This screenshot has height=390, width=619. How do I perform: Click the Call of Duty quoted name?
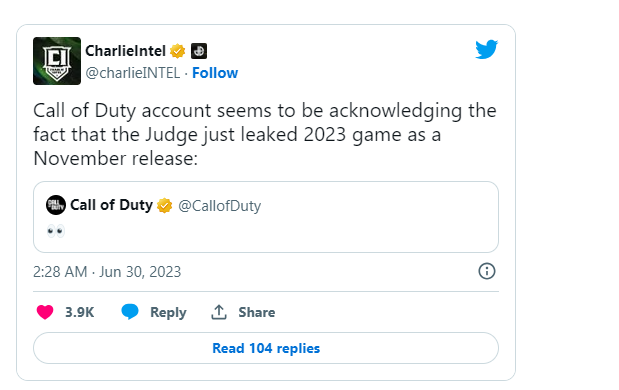(x=111, y=205)
